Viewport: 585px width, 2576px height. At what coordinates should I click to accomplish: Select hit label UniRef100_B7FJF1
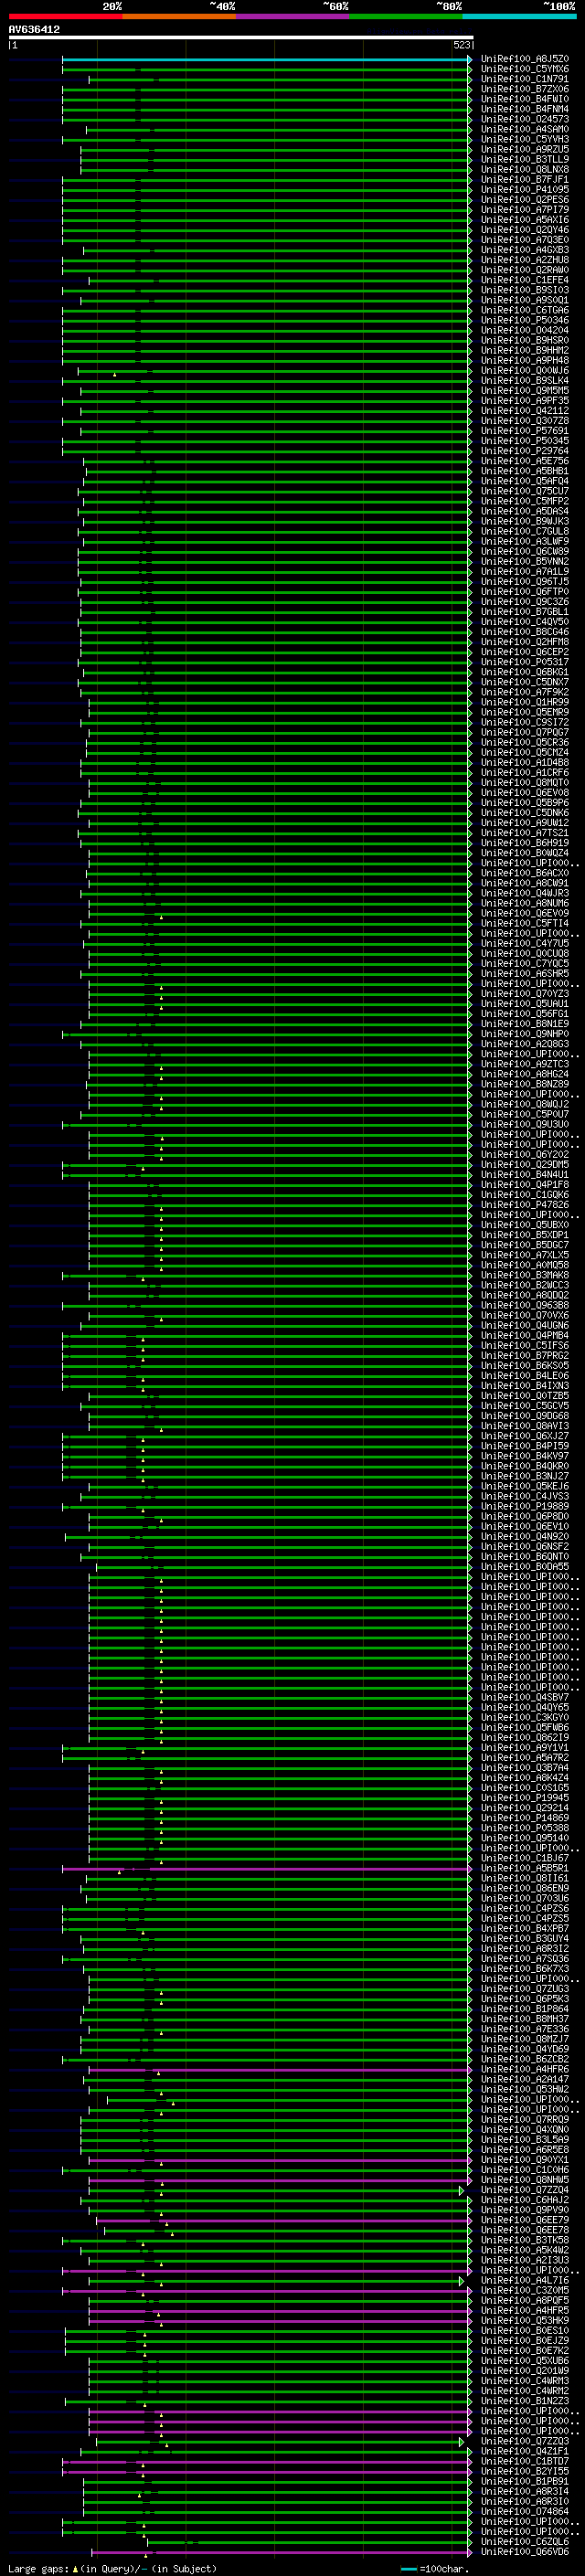point(525,179)
